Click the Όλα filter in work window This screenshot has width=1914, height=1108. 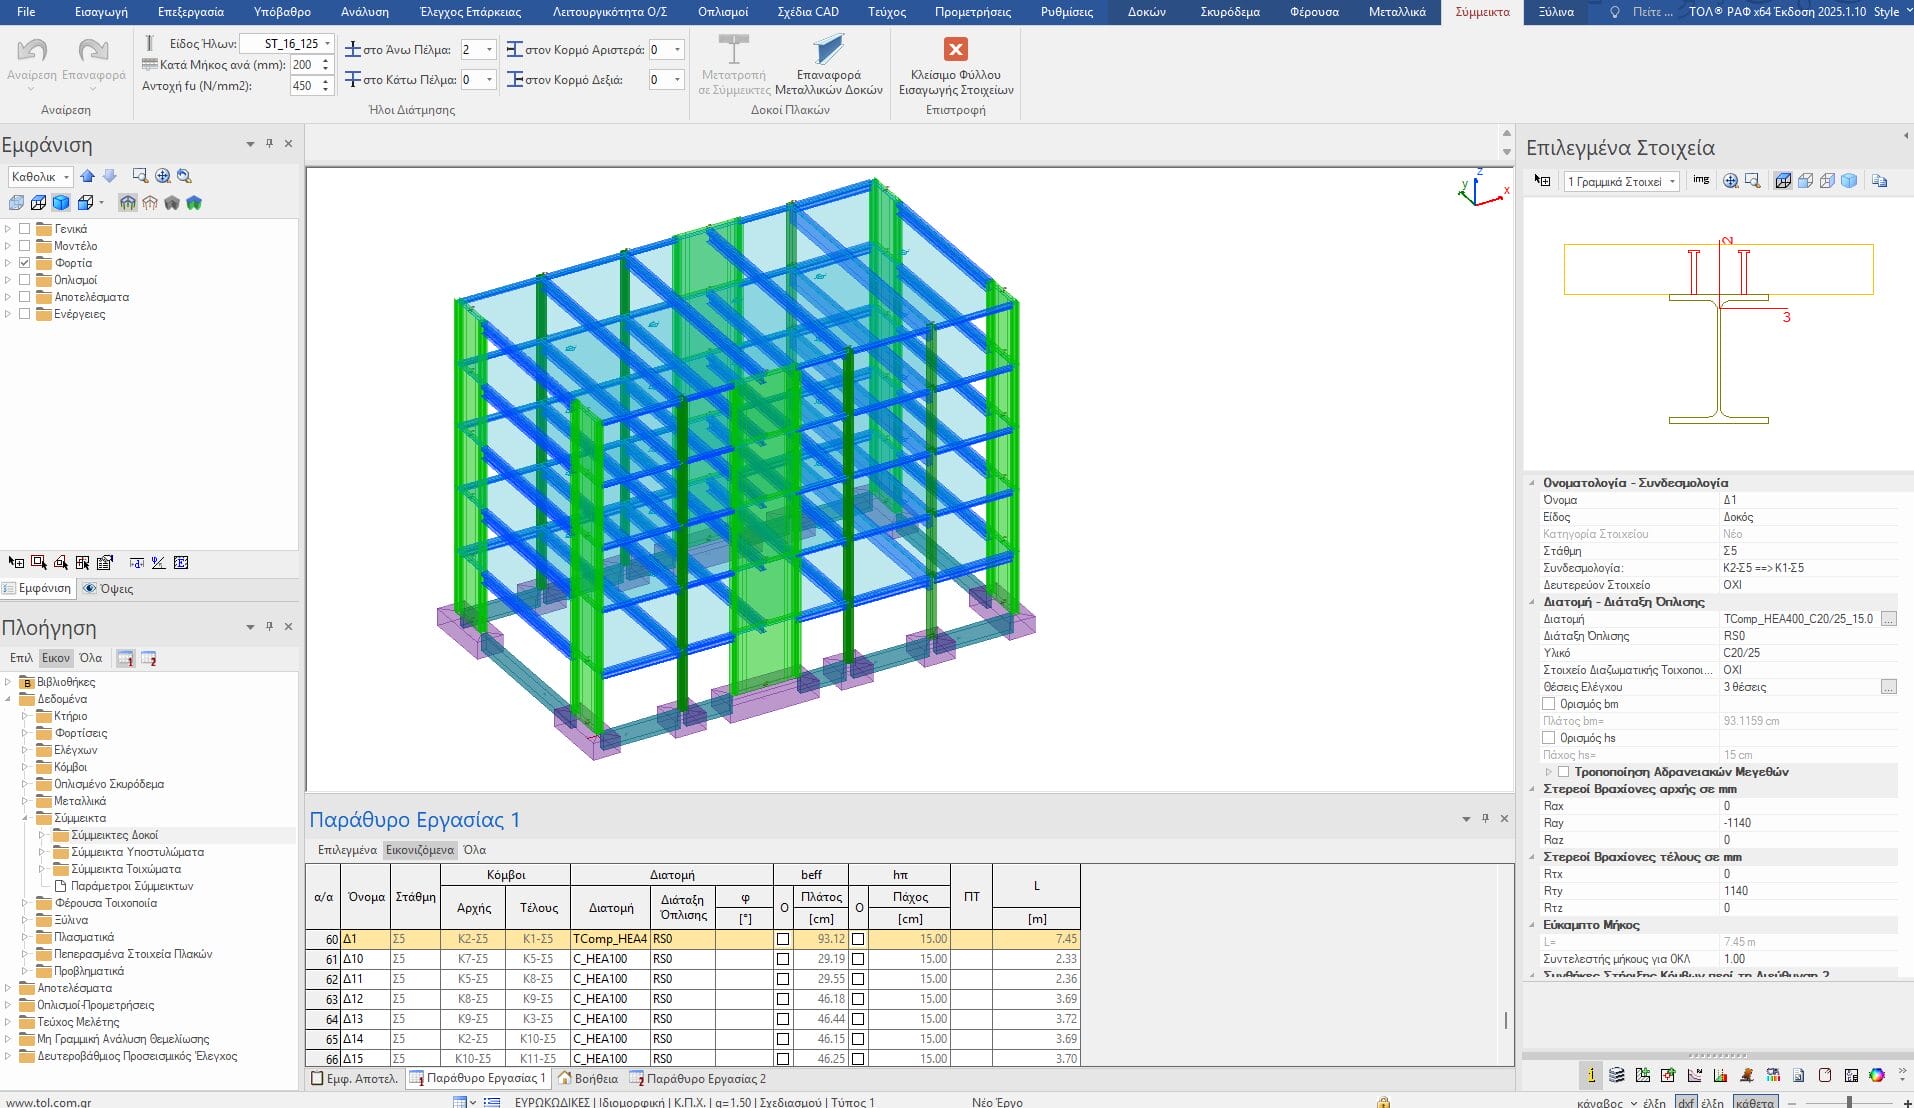(474, 850)
